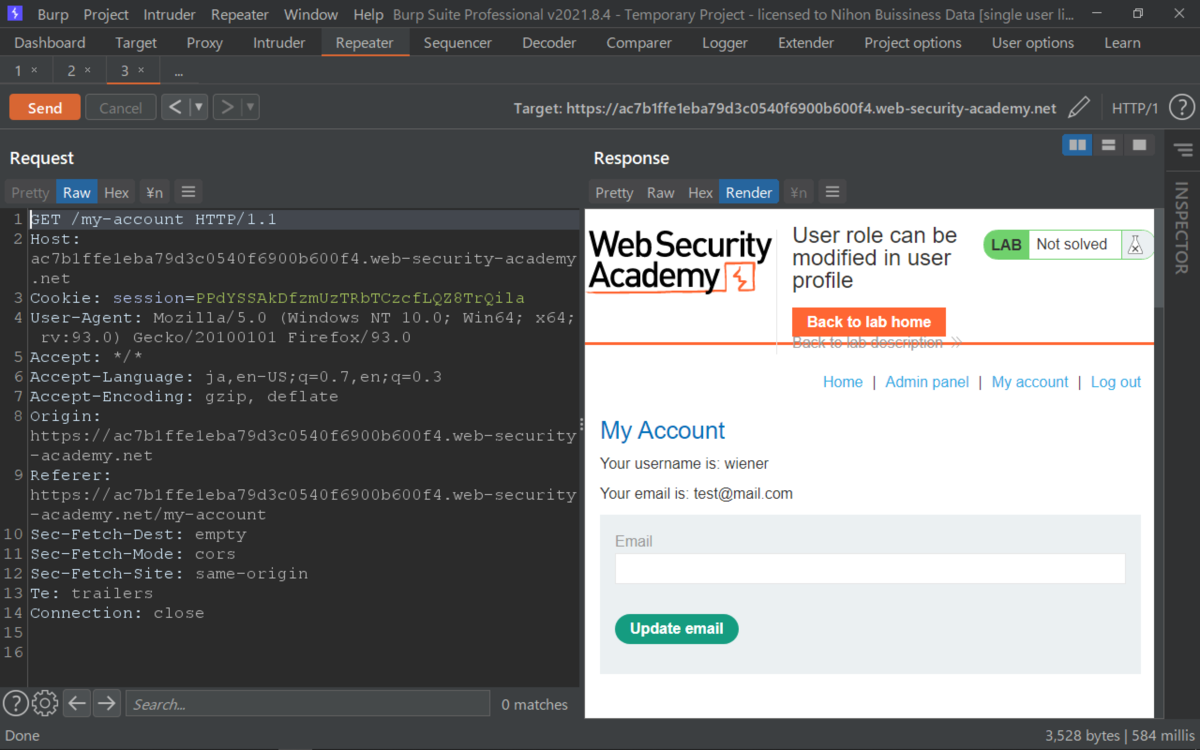Image resolution: width=1200 pixels, height=750 pixels.
Task: Open the Repeater help question mark icon
Action: click(x=1181, y=107)
